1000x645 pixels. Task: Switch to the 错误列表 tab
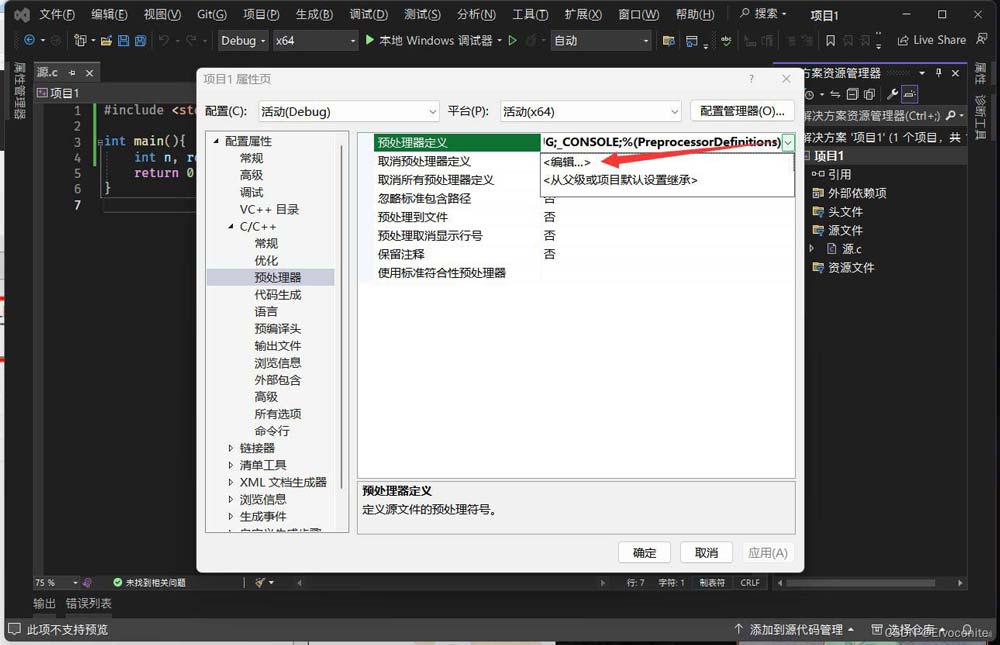click(89, 603)
